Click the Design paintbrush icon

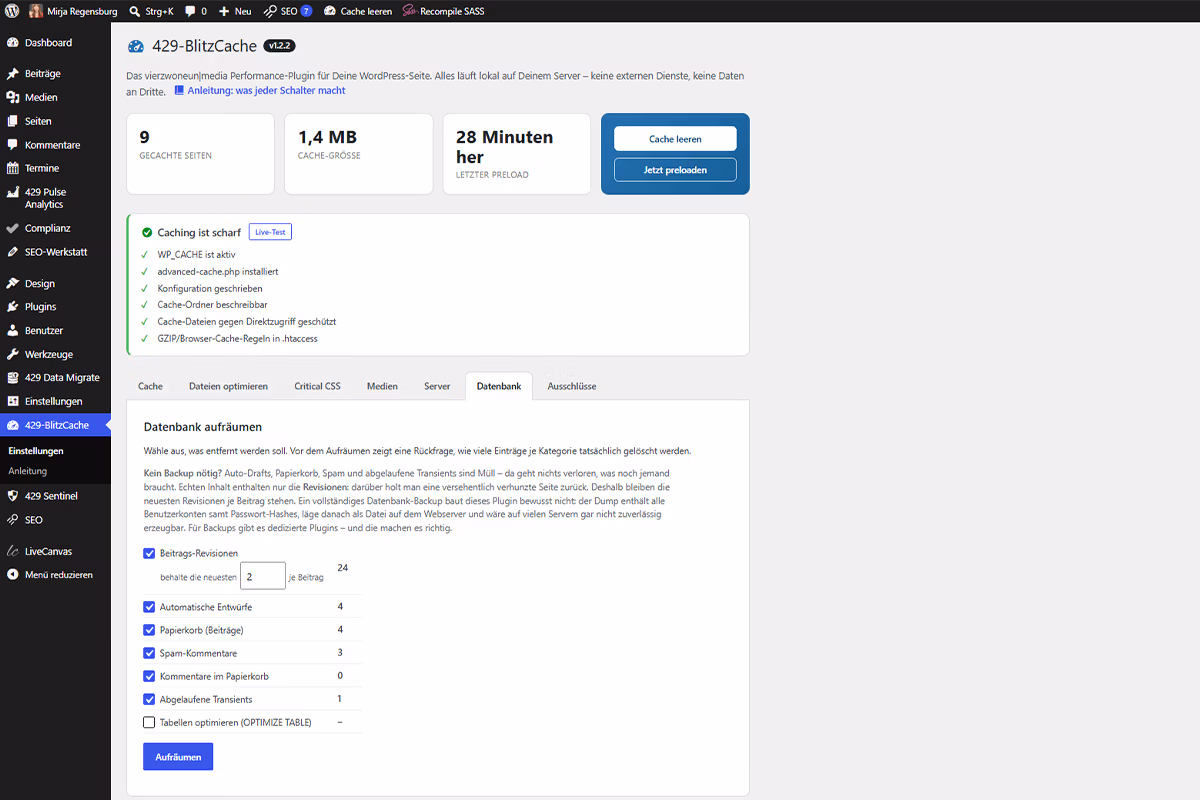[x=13, y=283]
